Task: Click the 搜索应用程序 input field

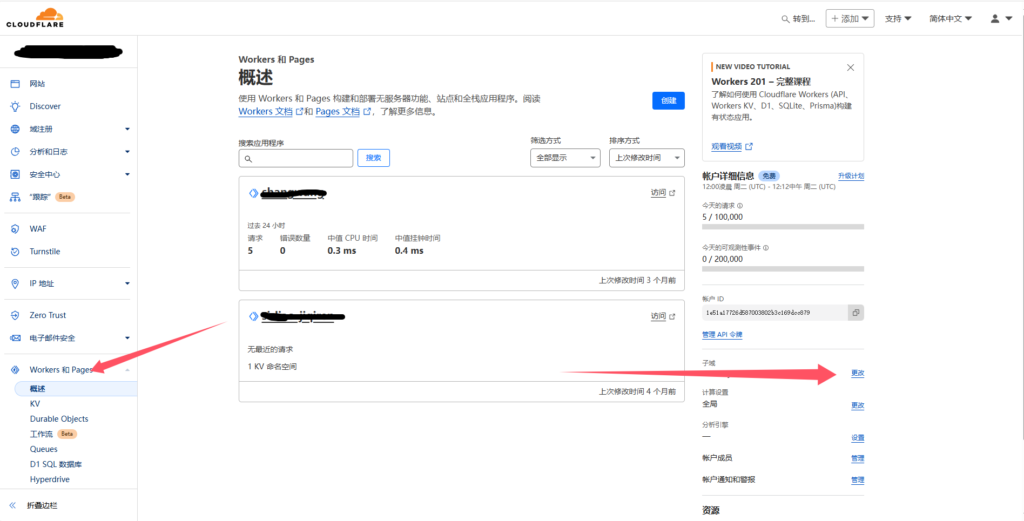Action: pos(296,158)
